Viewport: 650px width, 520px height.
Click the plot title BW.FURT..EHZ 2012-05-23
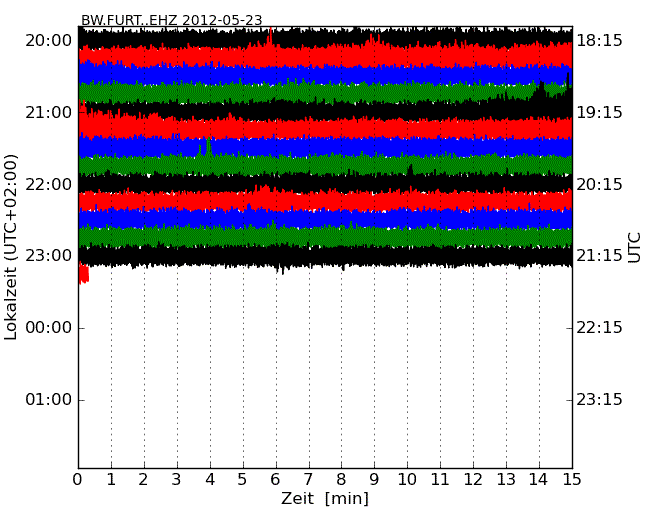(x=172, y=20)
